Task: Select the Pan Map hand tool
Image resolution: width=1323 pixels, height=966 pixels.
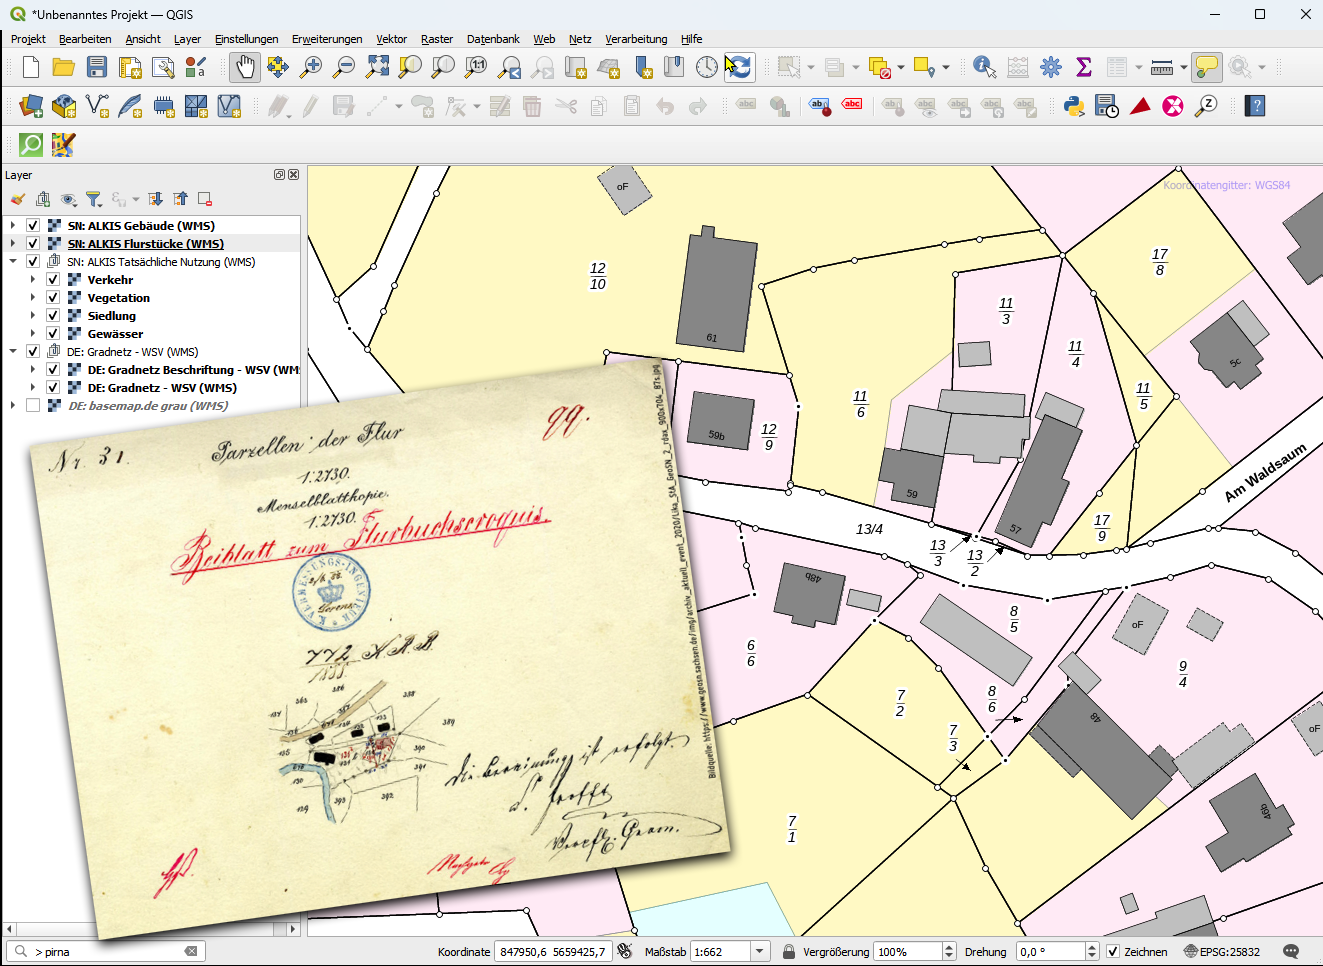Action: [x=244, y=67]
